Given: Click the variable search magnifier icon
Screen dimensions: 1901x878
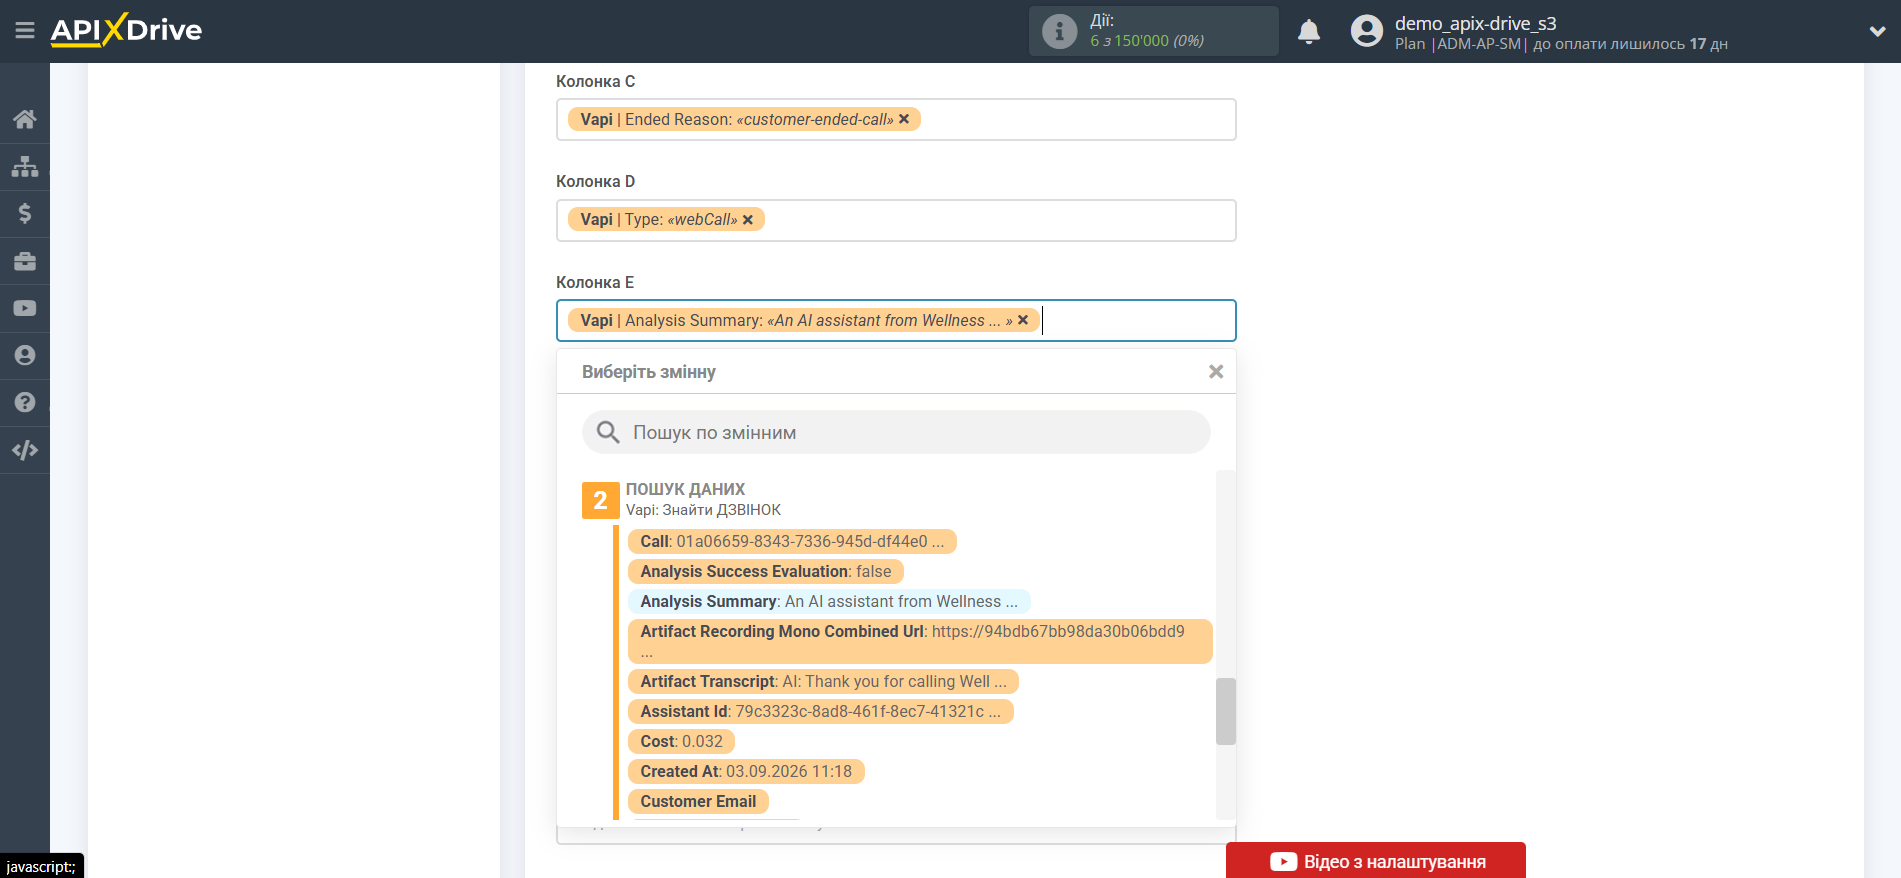Looking at the screenshot, I should point(608,432).
